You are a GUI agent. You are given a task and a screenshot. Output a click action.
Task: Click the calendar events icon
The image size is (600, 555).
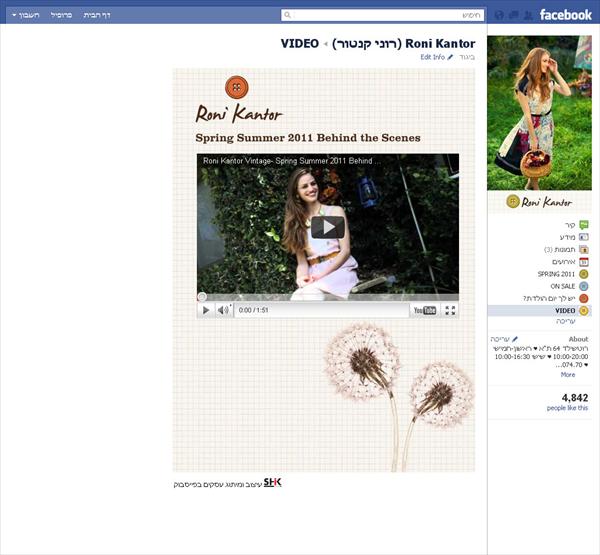coord(584,262)
